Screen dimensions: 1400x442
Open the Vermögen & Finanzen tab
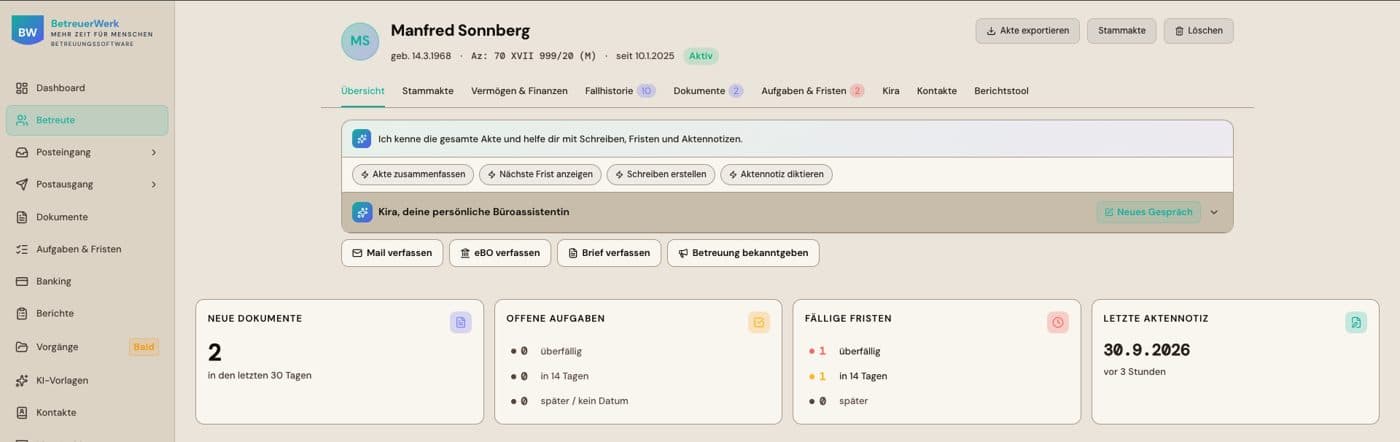tap(519, 91)
